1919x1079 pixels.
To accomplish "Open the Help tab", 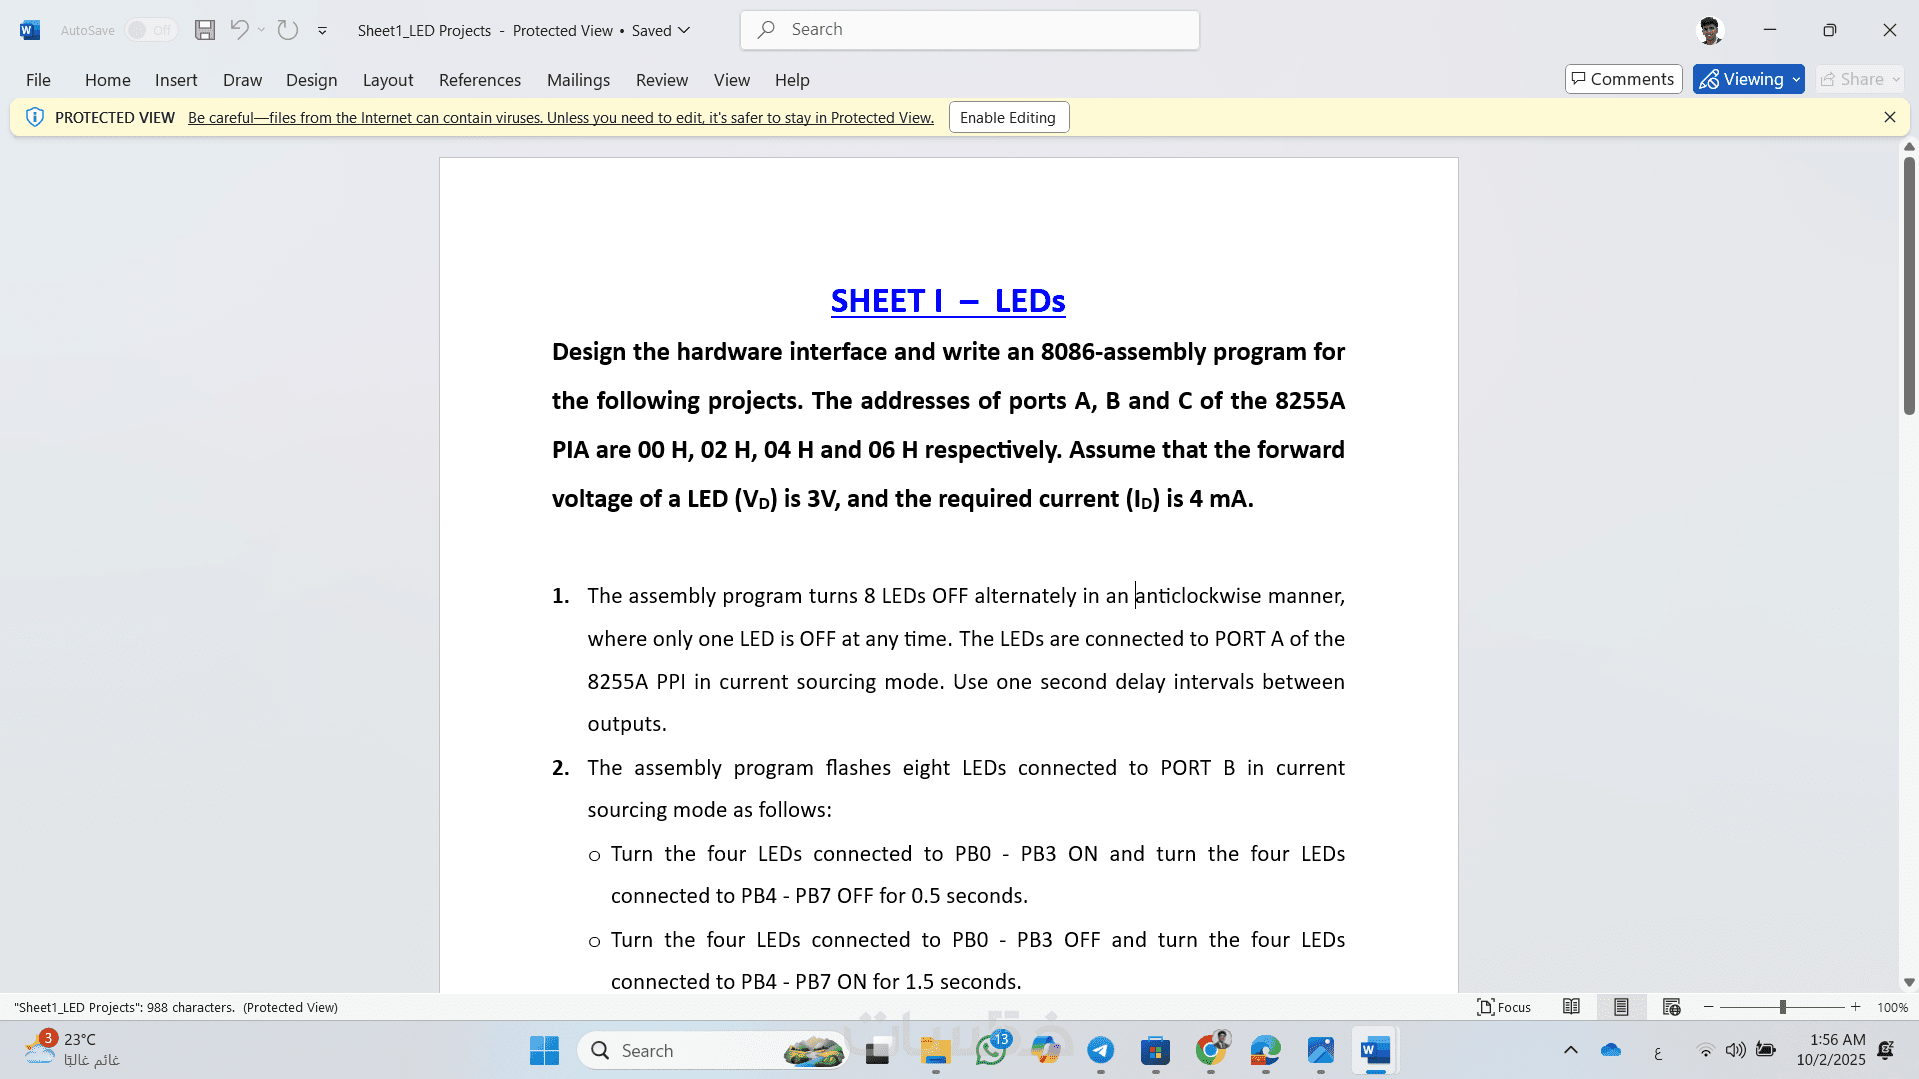I will click(792, 80).
